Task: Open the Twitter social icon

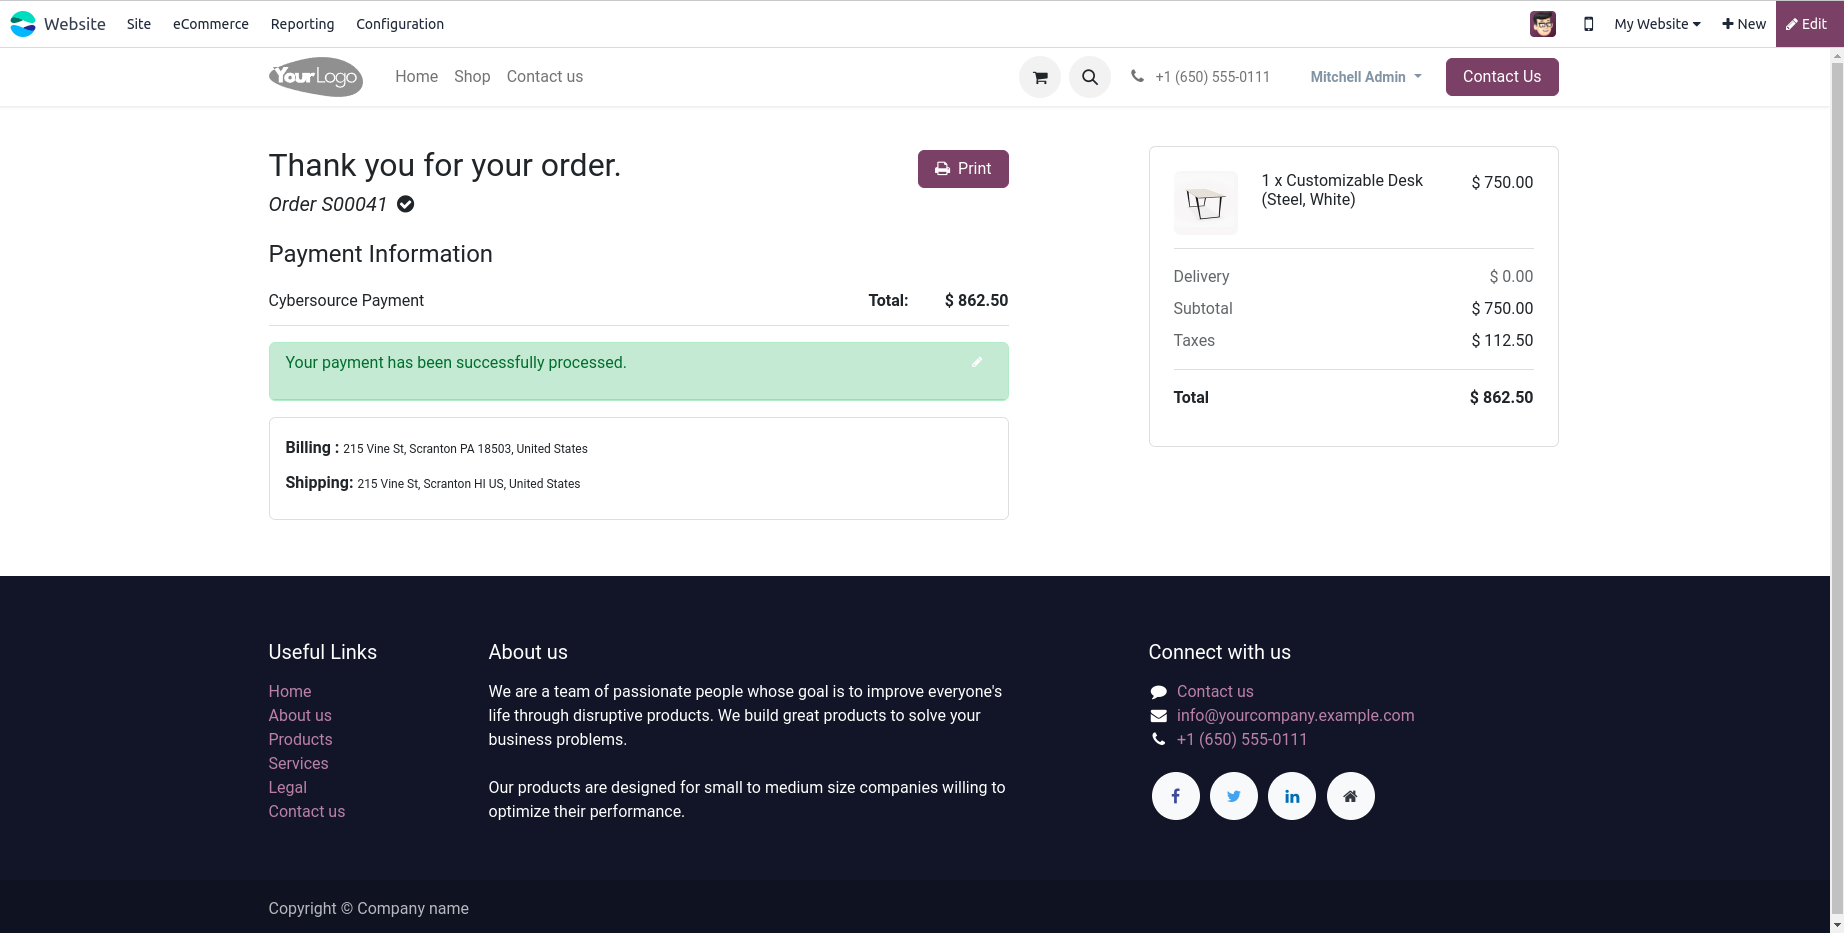Action: (x=1234, y=796)
